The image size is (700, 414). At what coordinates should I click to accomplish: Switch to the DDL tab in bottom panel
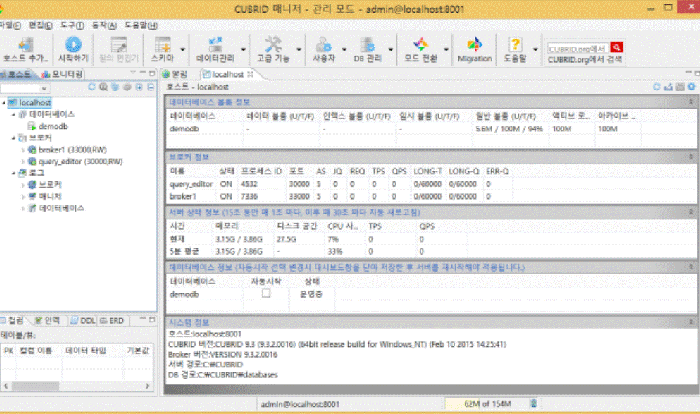click(x=83, y=321)
